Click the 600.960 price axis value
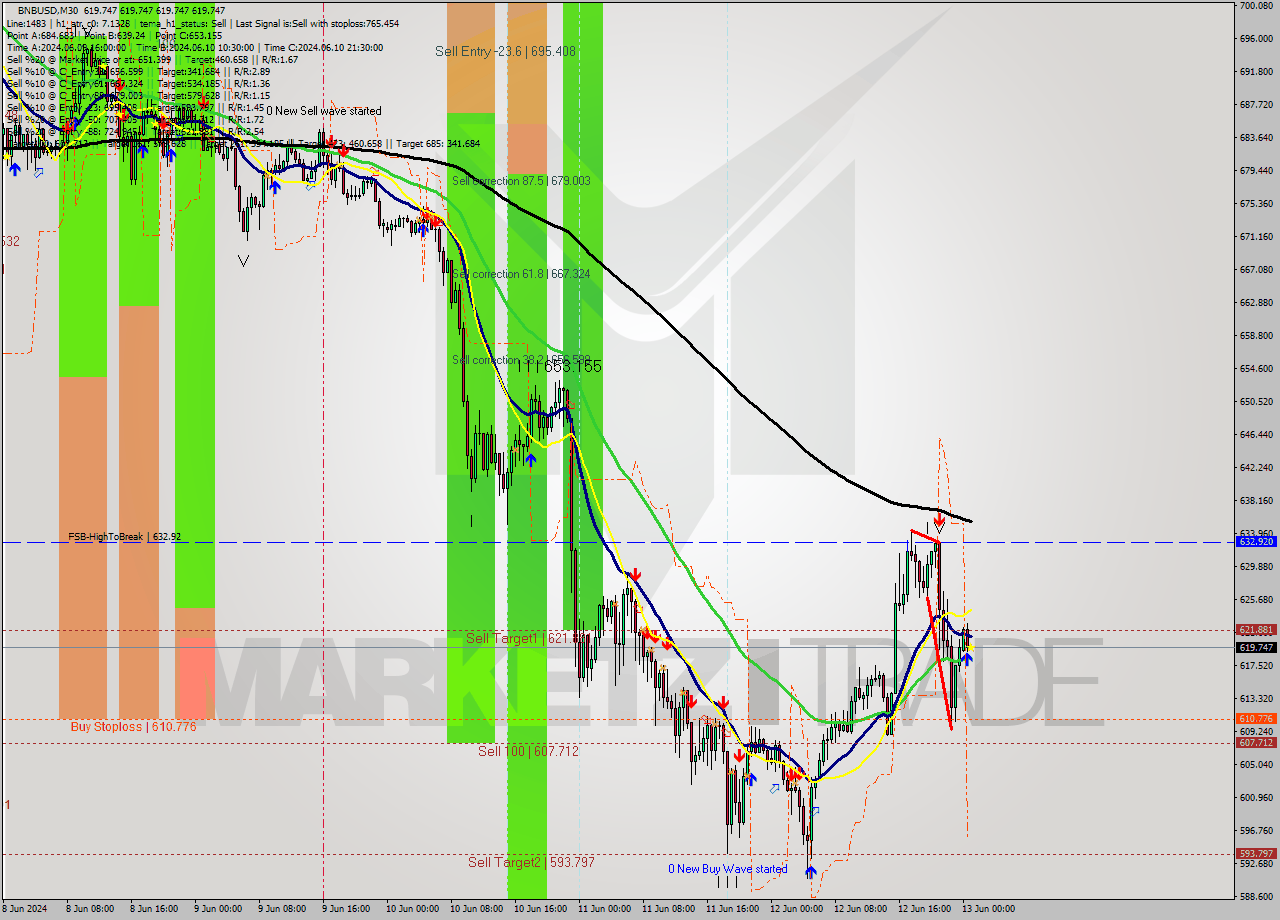The image size is (1280, 920). [1256, 797]
